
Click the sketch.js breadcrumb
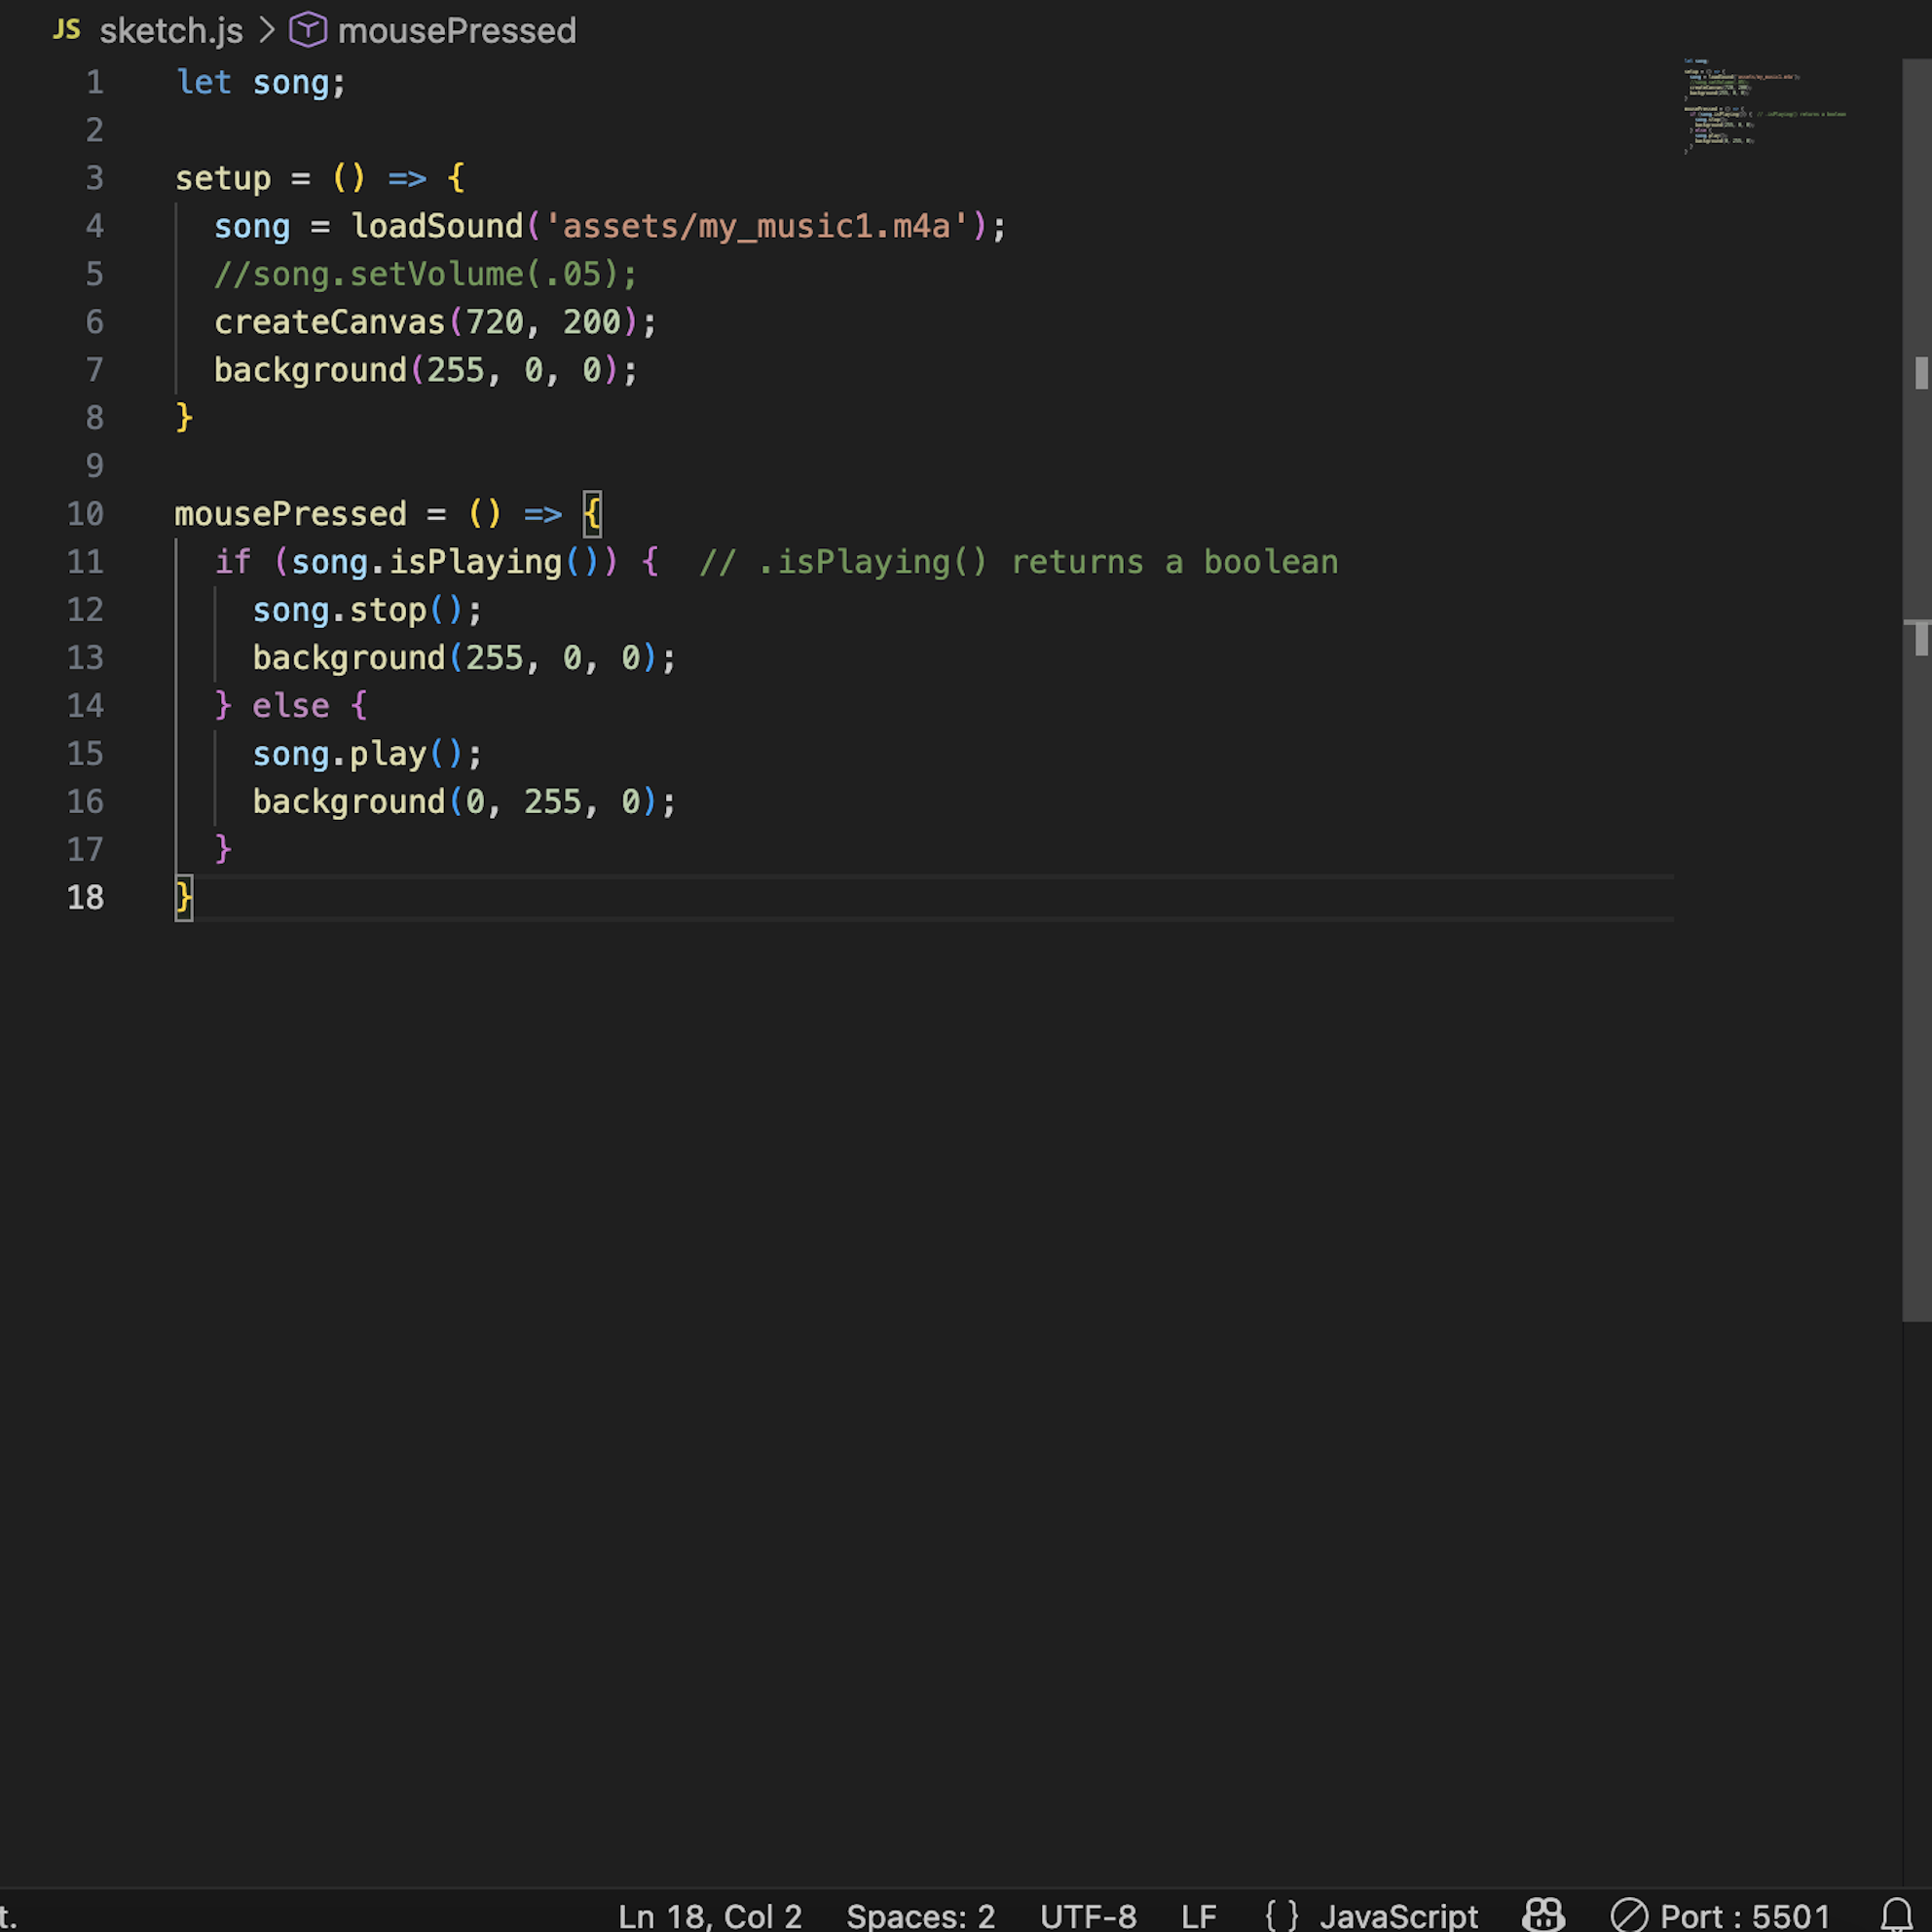171,31
